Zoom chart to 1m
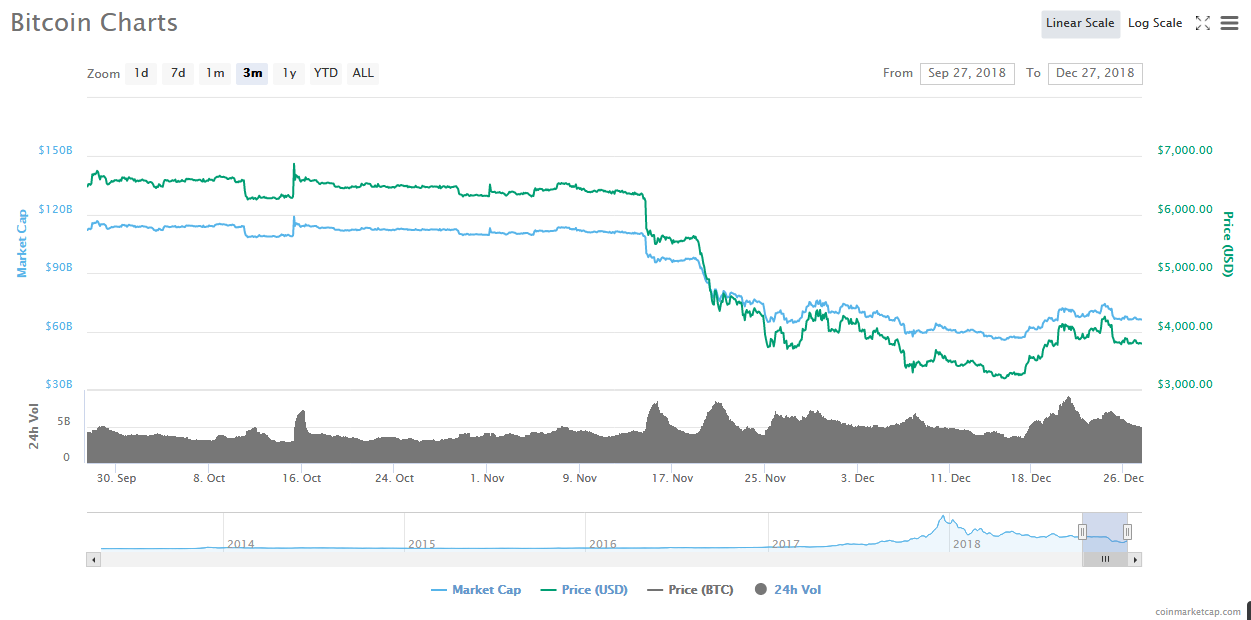This screenshot has width=1251, height=620. coord(215,73)
